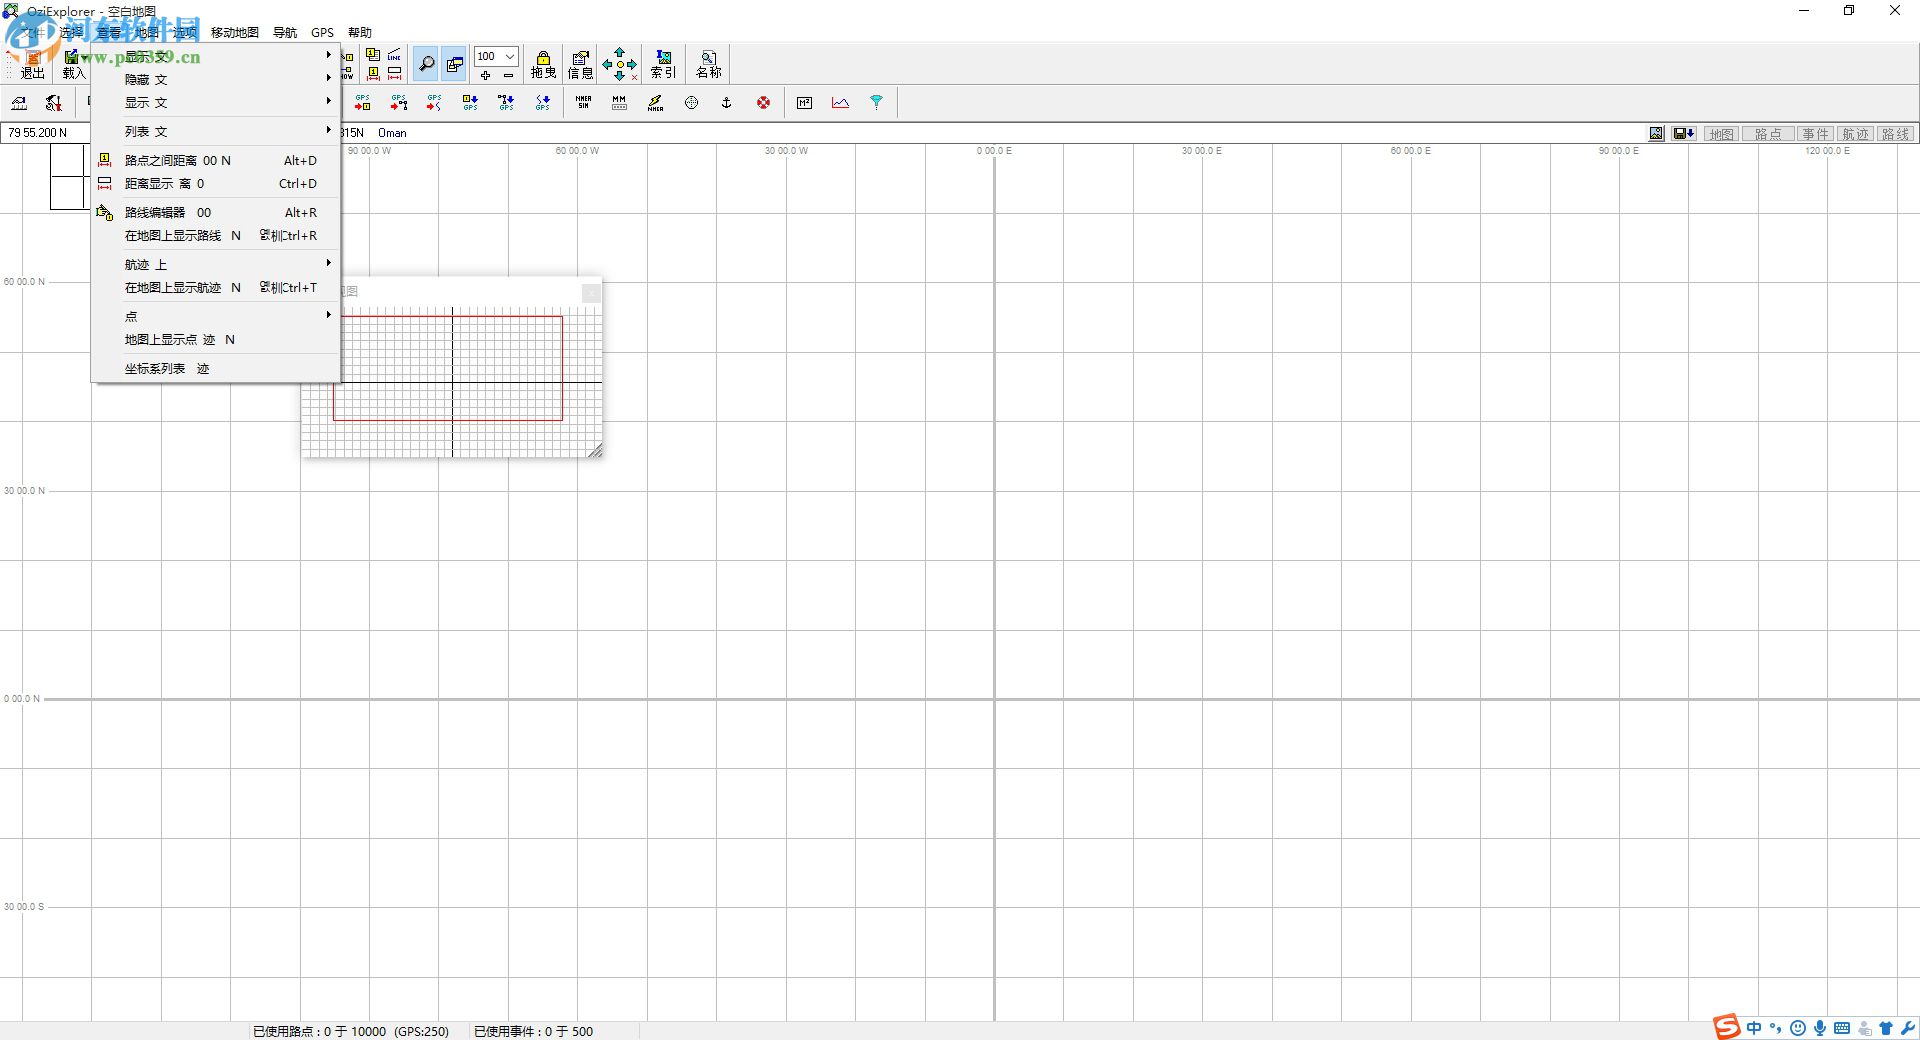The height and width of the screenshot is (1040, 1920).
Task: Choose 在地图上显示航迹 menu item
Action: [216, 287]
